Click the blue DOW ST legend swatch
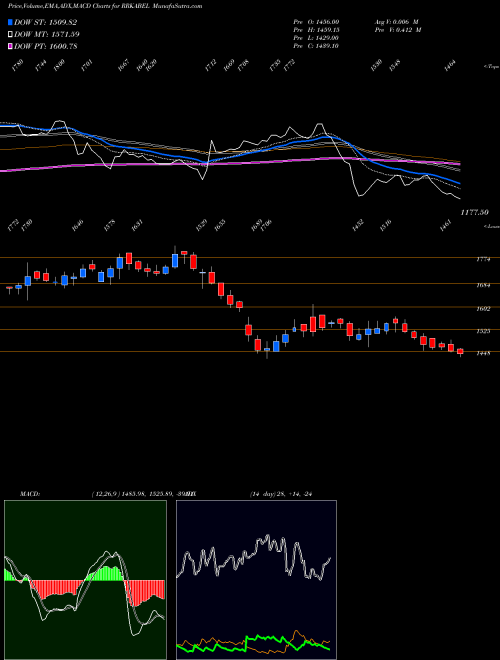The image size is (500, 660). 10,22
